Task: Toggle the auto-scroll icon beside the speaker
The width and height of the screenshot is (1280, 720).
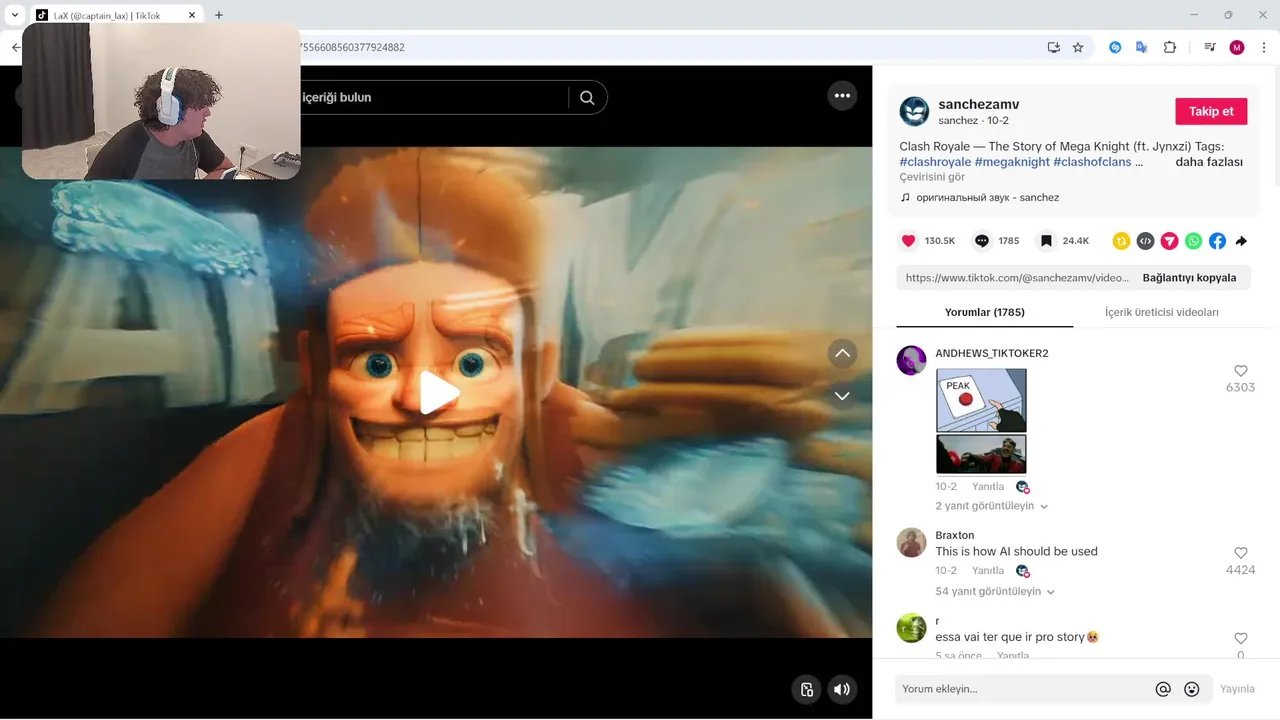Action: pos(807,689)
